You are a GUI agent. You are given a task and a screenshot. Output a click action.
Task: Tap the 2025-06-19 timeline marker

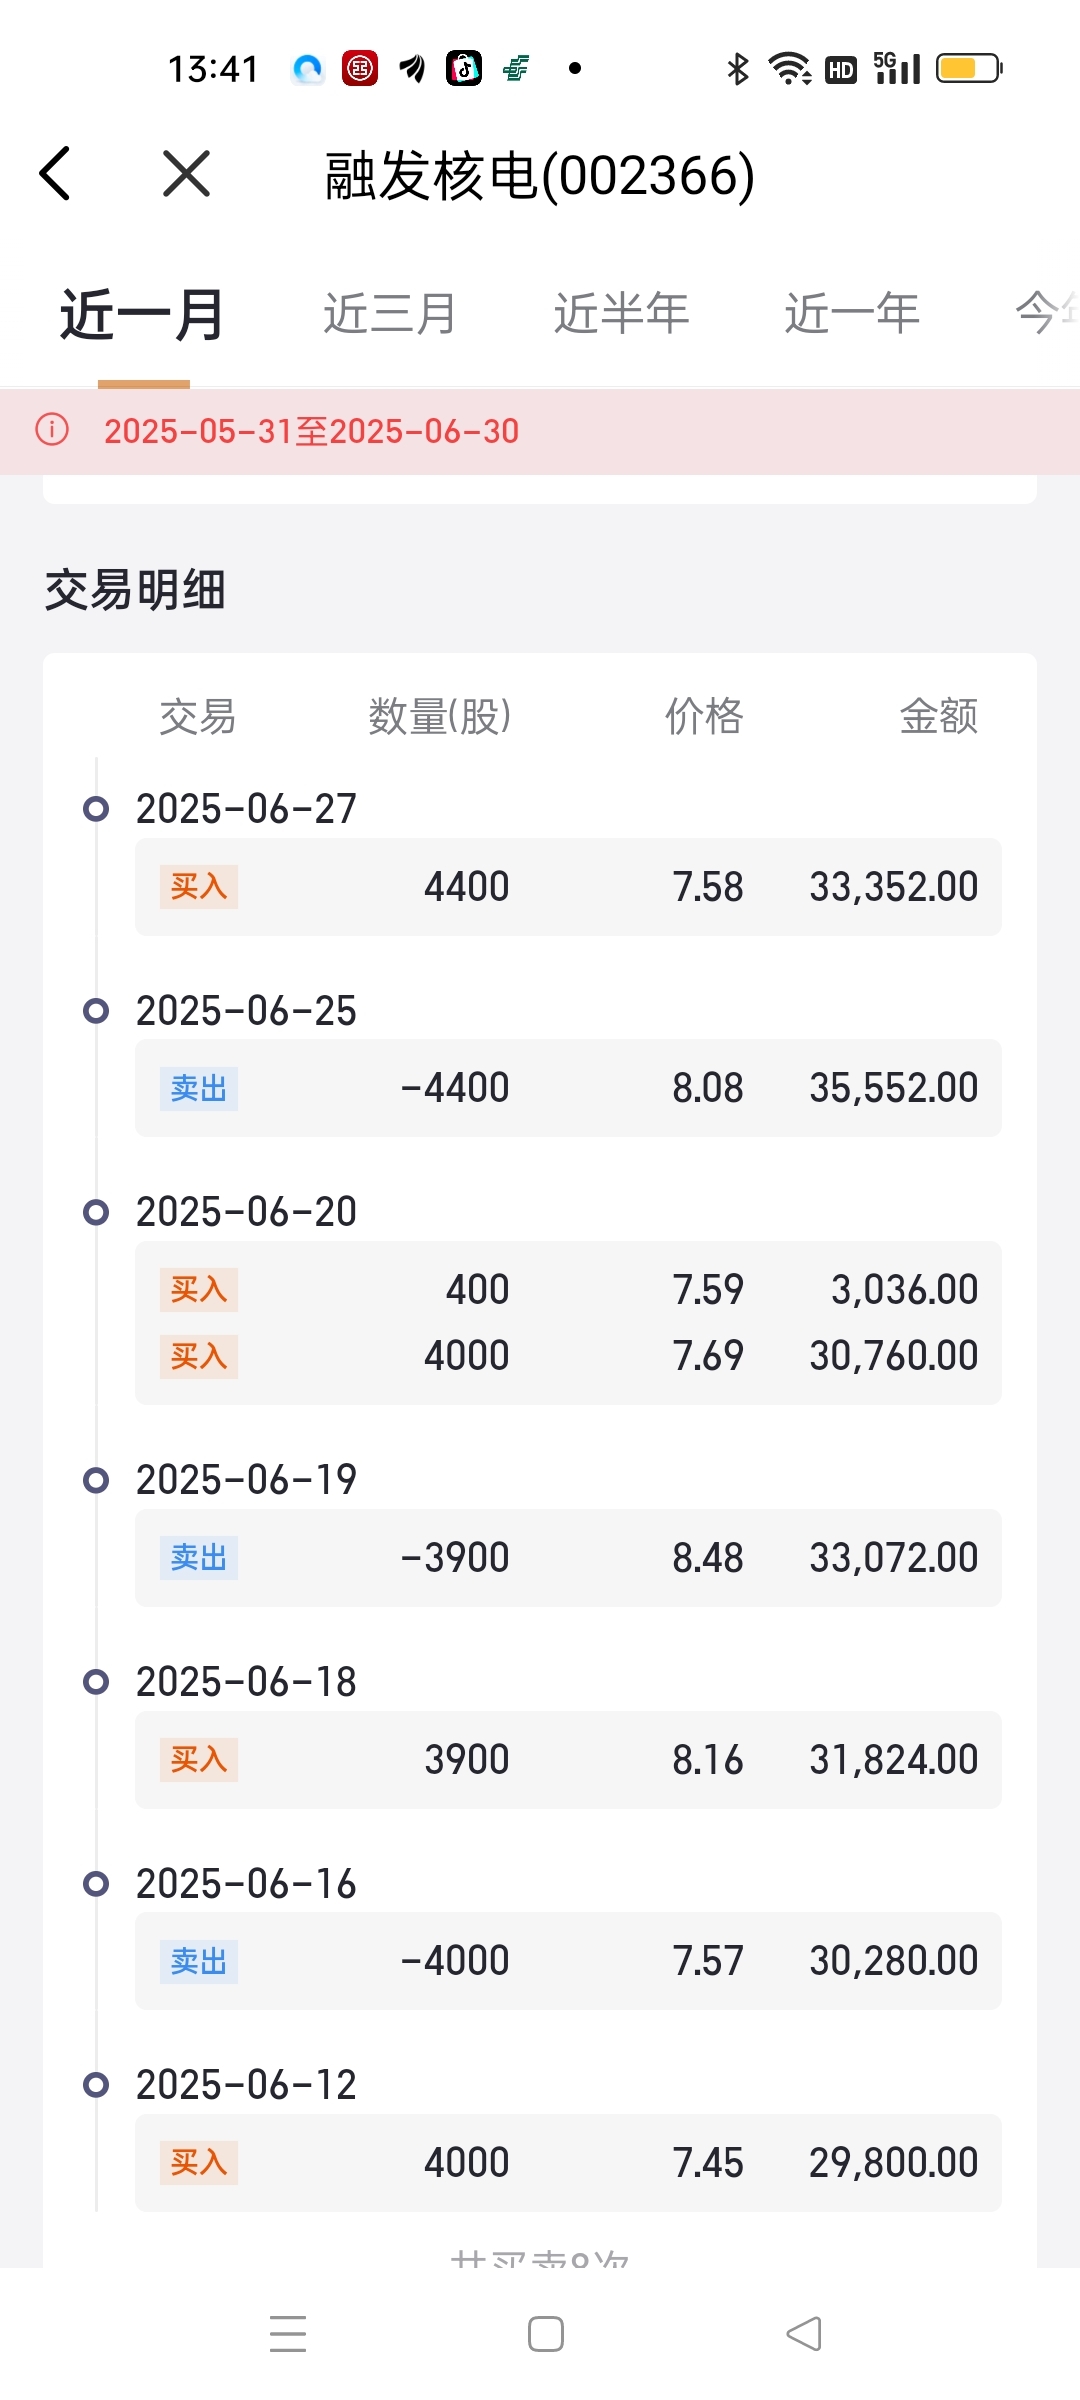coord(96,1480)
